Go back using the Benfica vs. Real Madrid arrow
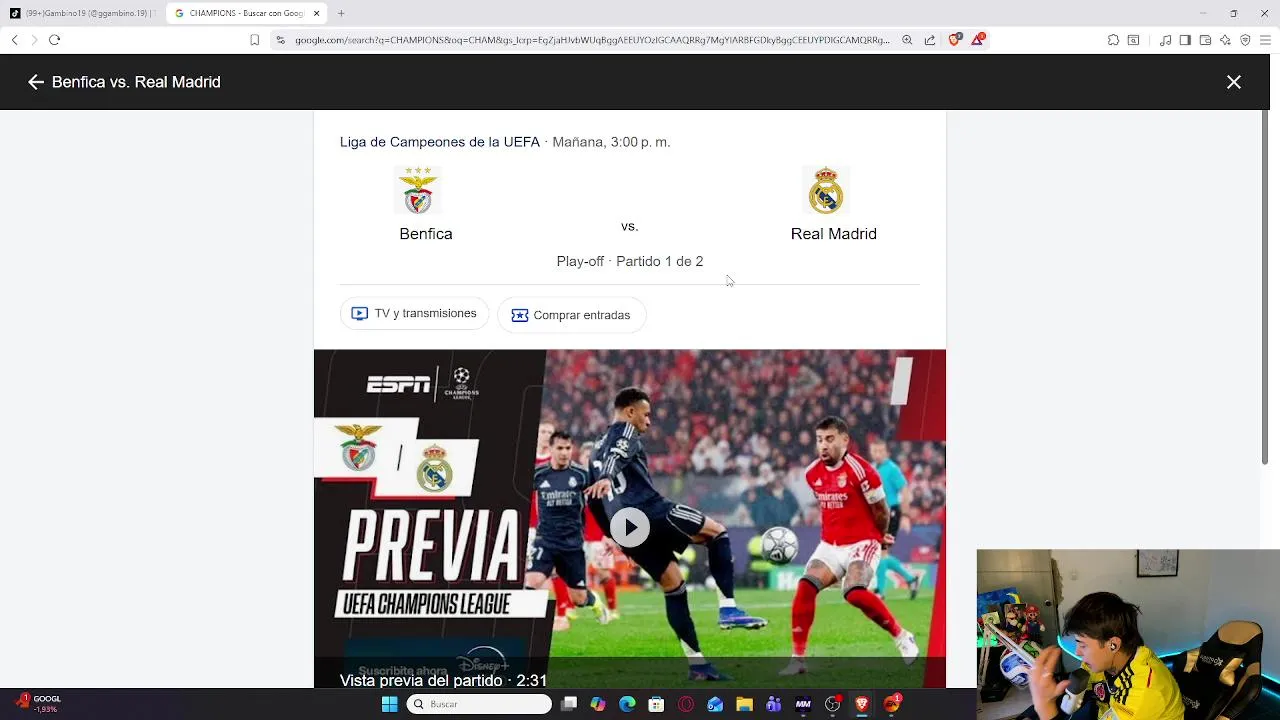Viewport: 1280px width, 720px height. tap(36, 82)
